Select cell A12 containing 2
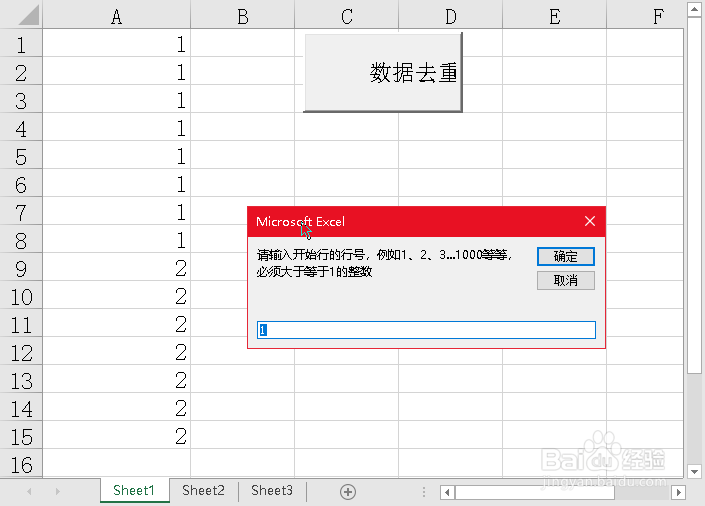The width and height of the screenshot is (705, 506). click(x=116, y=352)
